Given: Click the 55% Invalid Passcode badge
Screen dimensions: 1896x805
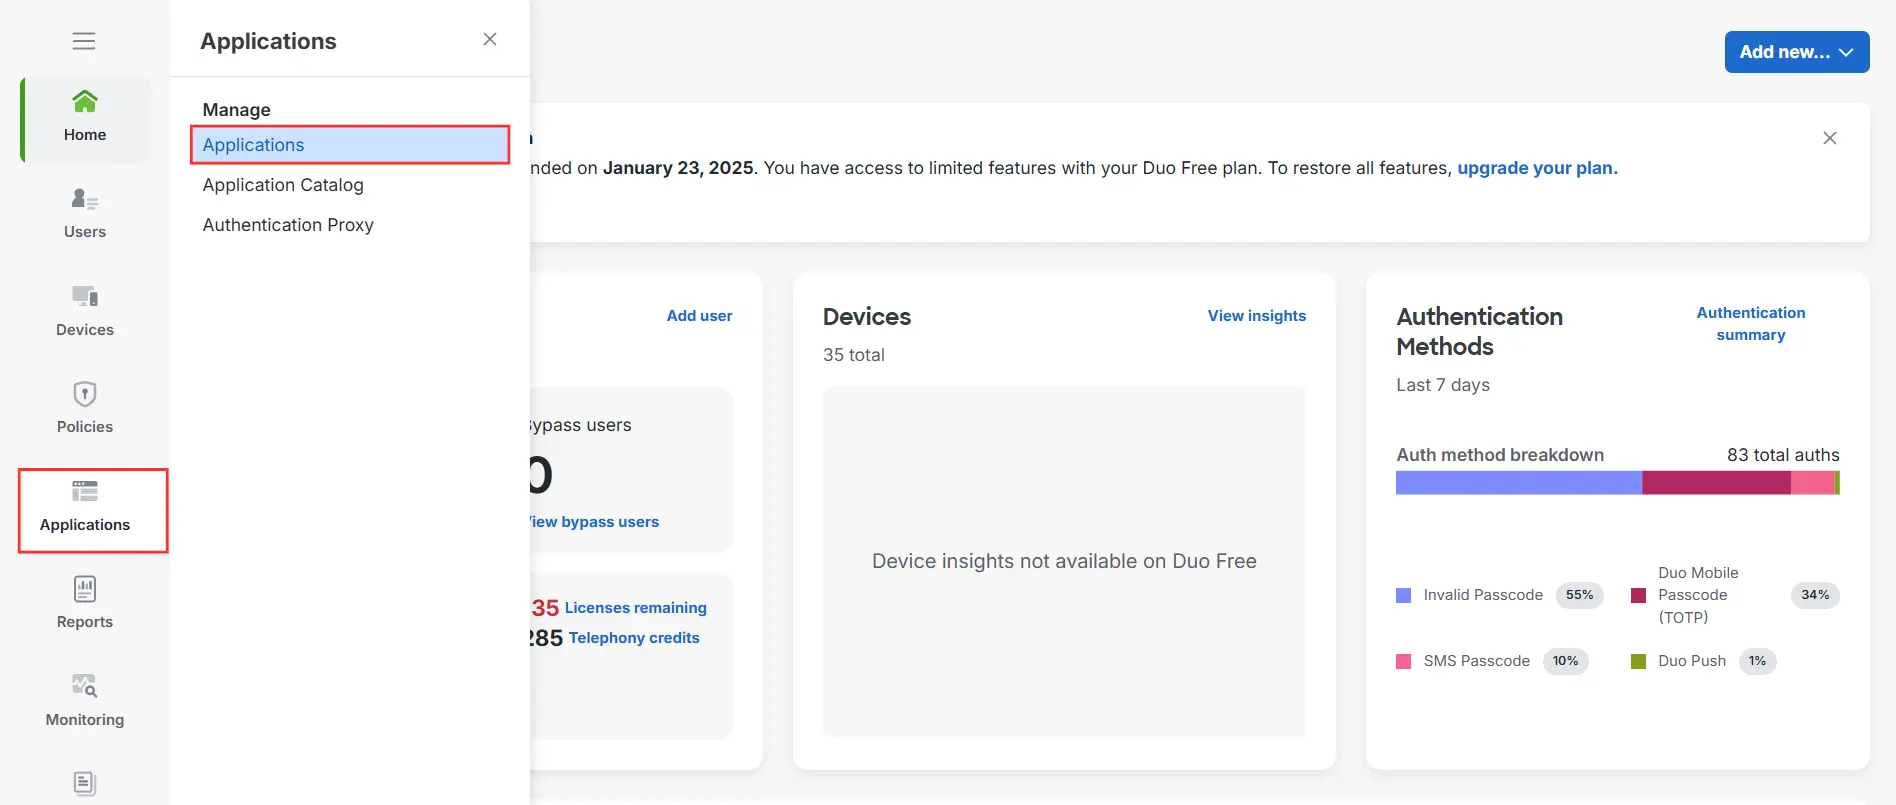Looking at the screenshot, I should click(x=1580, y=595).
